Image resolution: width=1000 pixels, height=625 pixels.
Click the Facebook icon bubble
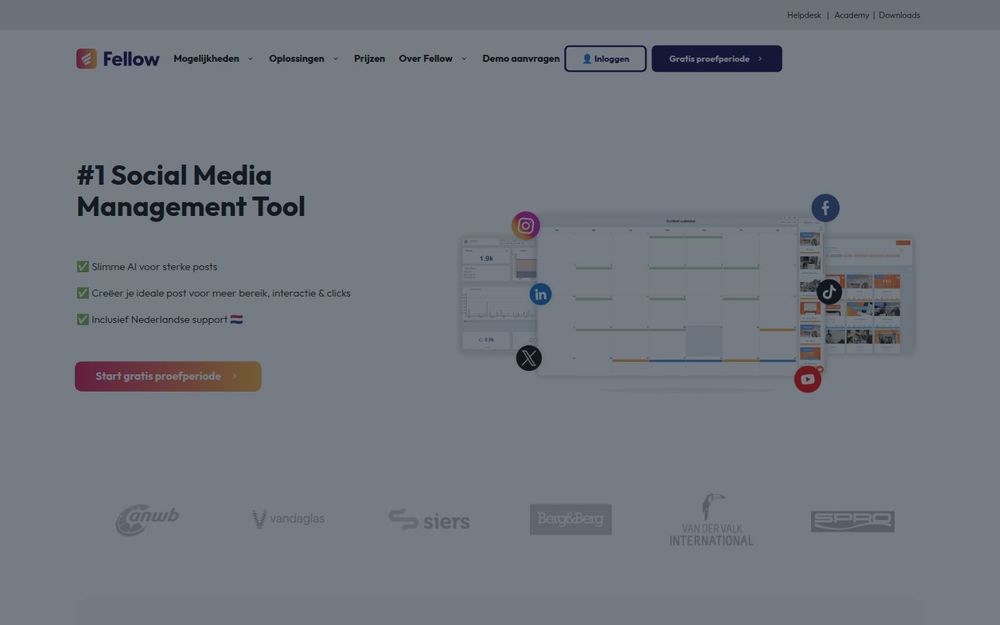coord(825,208)
